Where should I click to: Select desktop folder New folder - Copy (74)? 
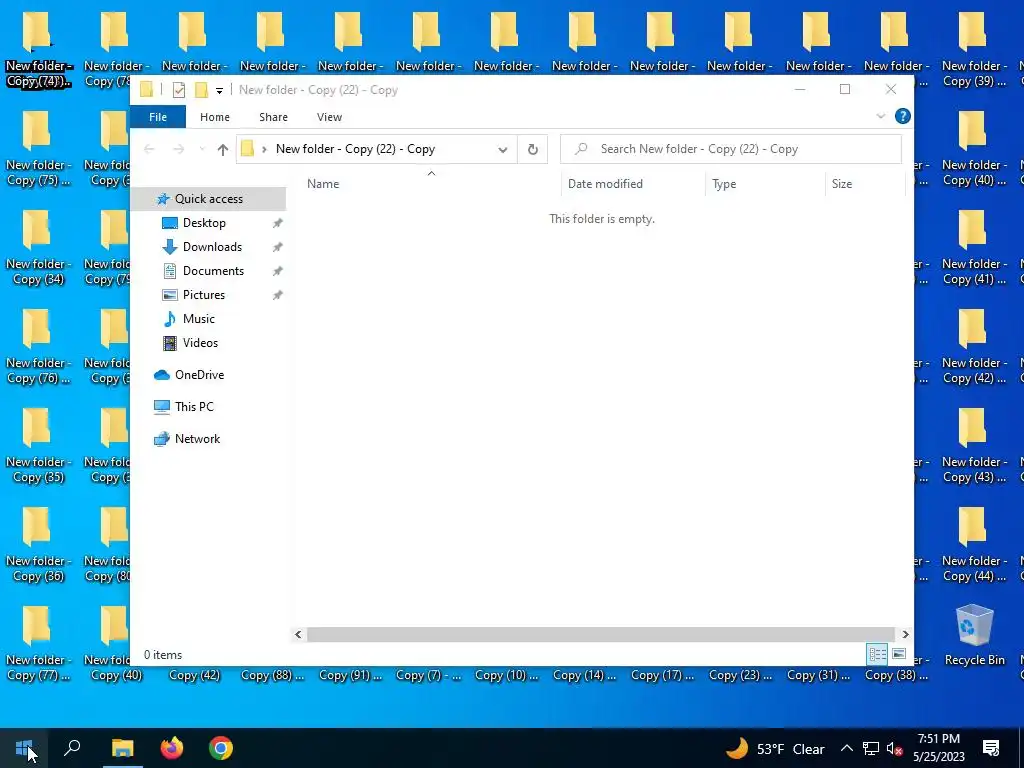(37, 49)
